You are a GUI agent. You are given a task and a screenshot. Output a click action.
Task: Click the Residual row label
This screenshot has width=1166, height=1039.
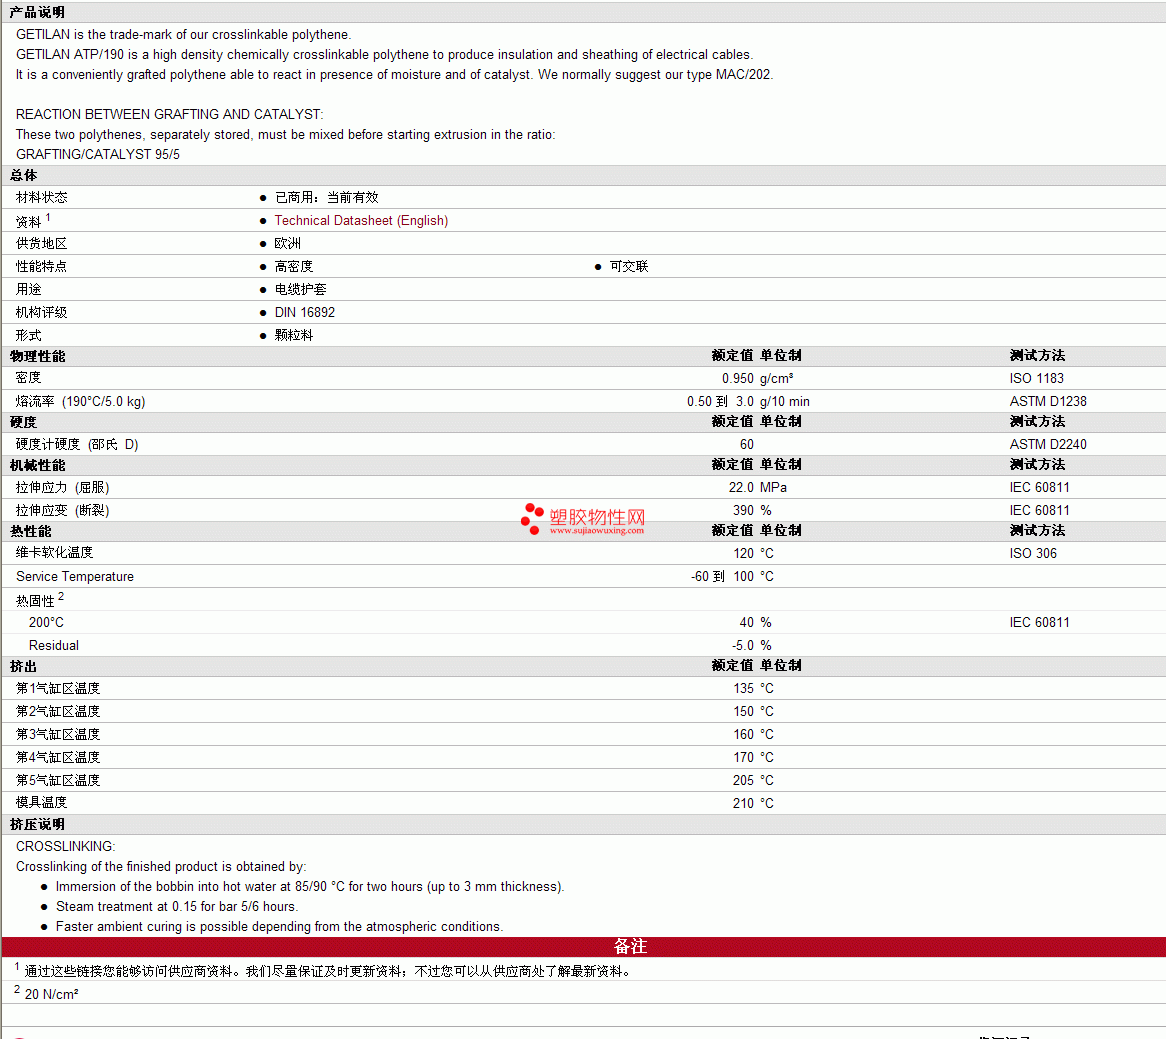click(x=54, y=646)
